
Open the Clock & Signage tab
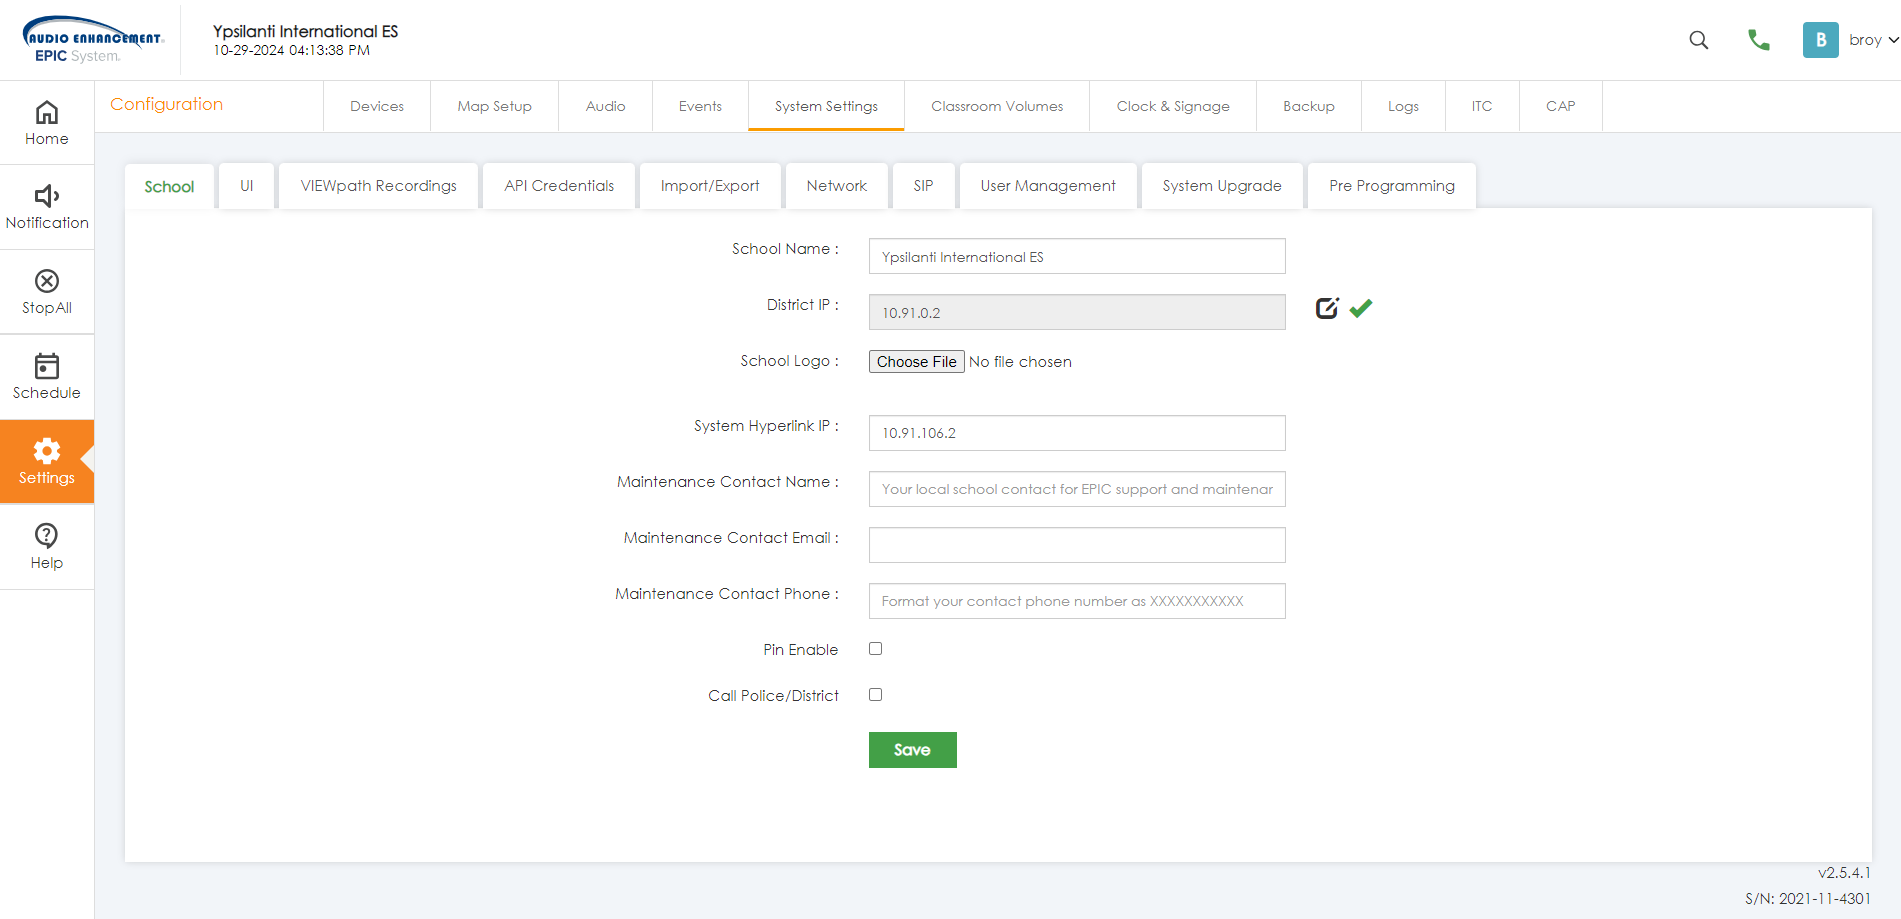[x=1172, y=106]
